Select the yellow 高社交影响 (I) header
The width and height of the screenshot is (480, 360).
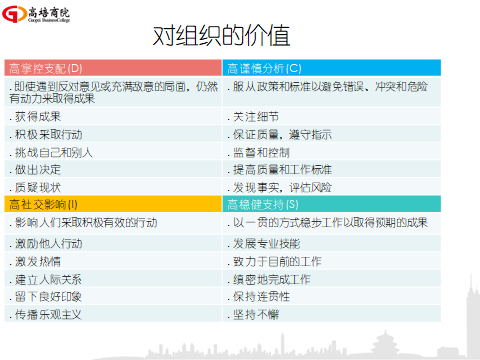point(113,204)
